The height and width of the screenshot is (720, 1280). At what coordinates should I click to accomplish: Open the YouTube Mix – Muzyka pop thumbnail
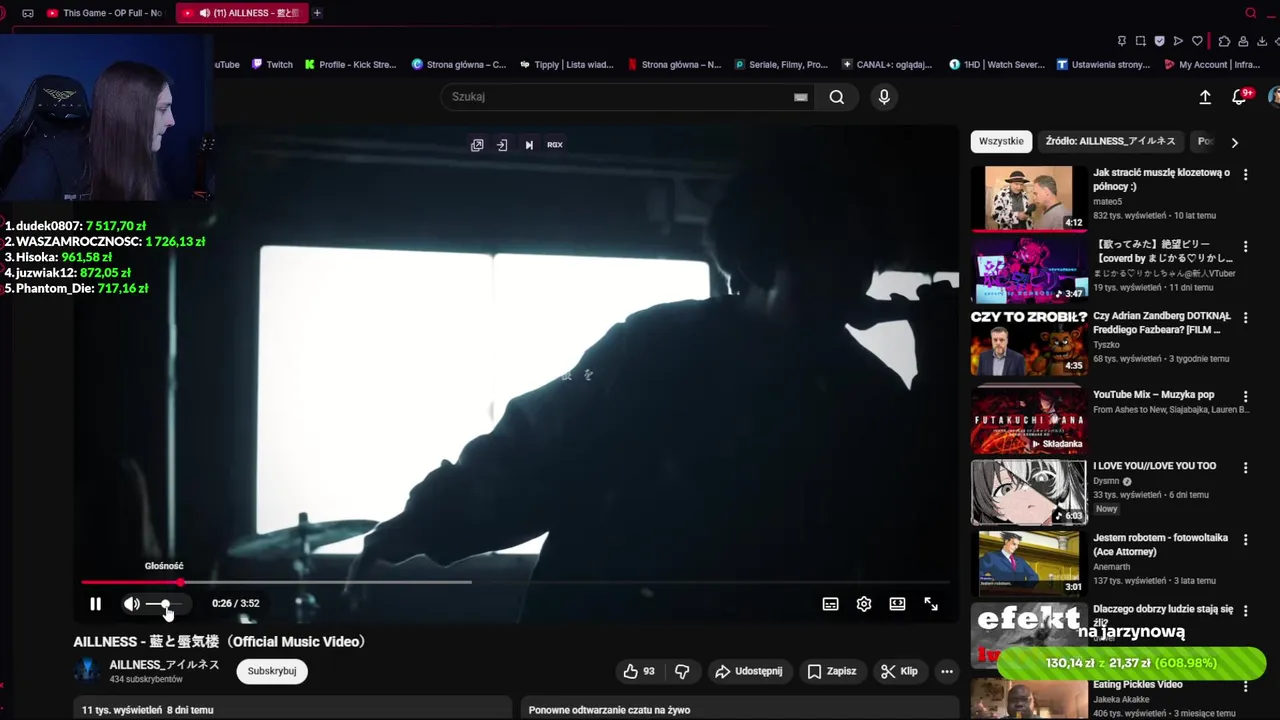1029,420
